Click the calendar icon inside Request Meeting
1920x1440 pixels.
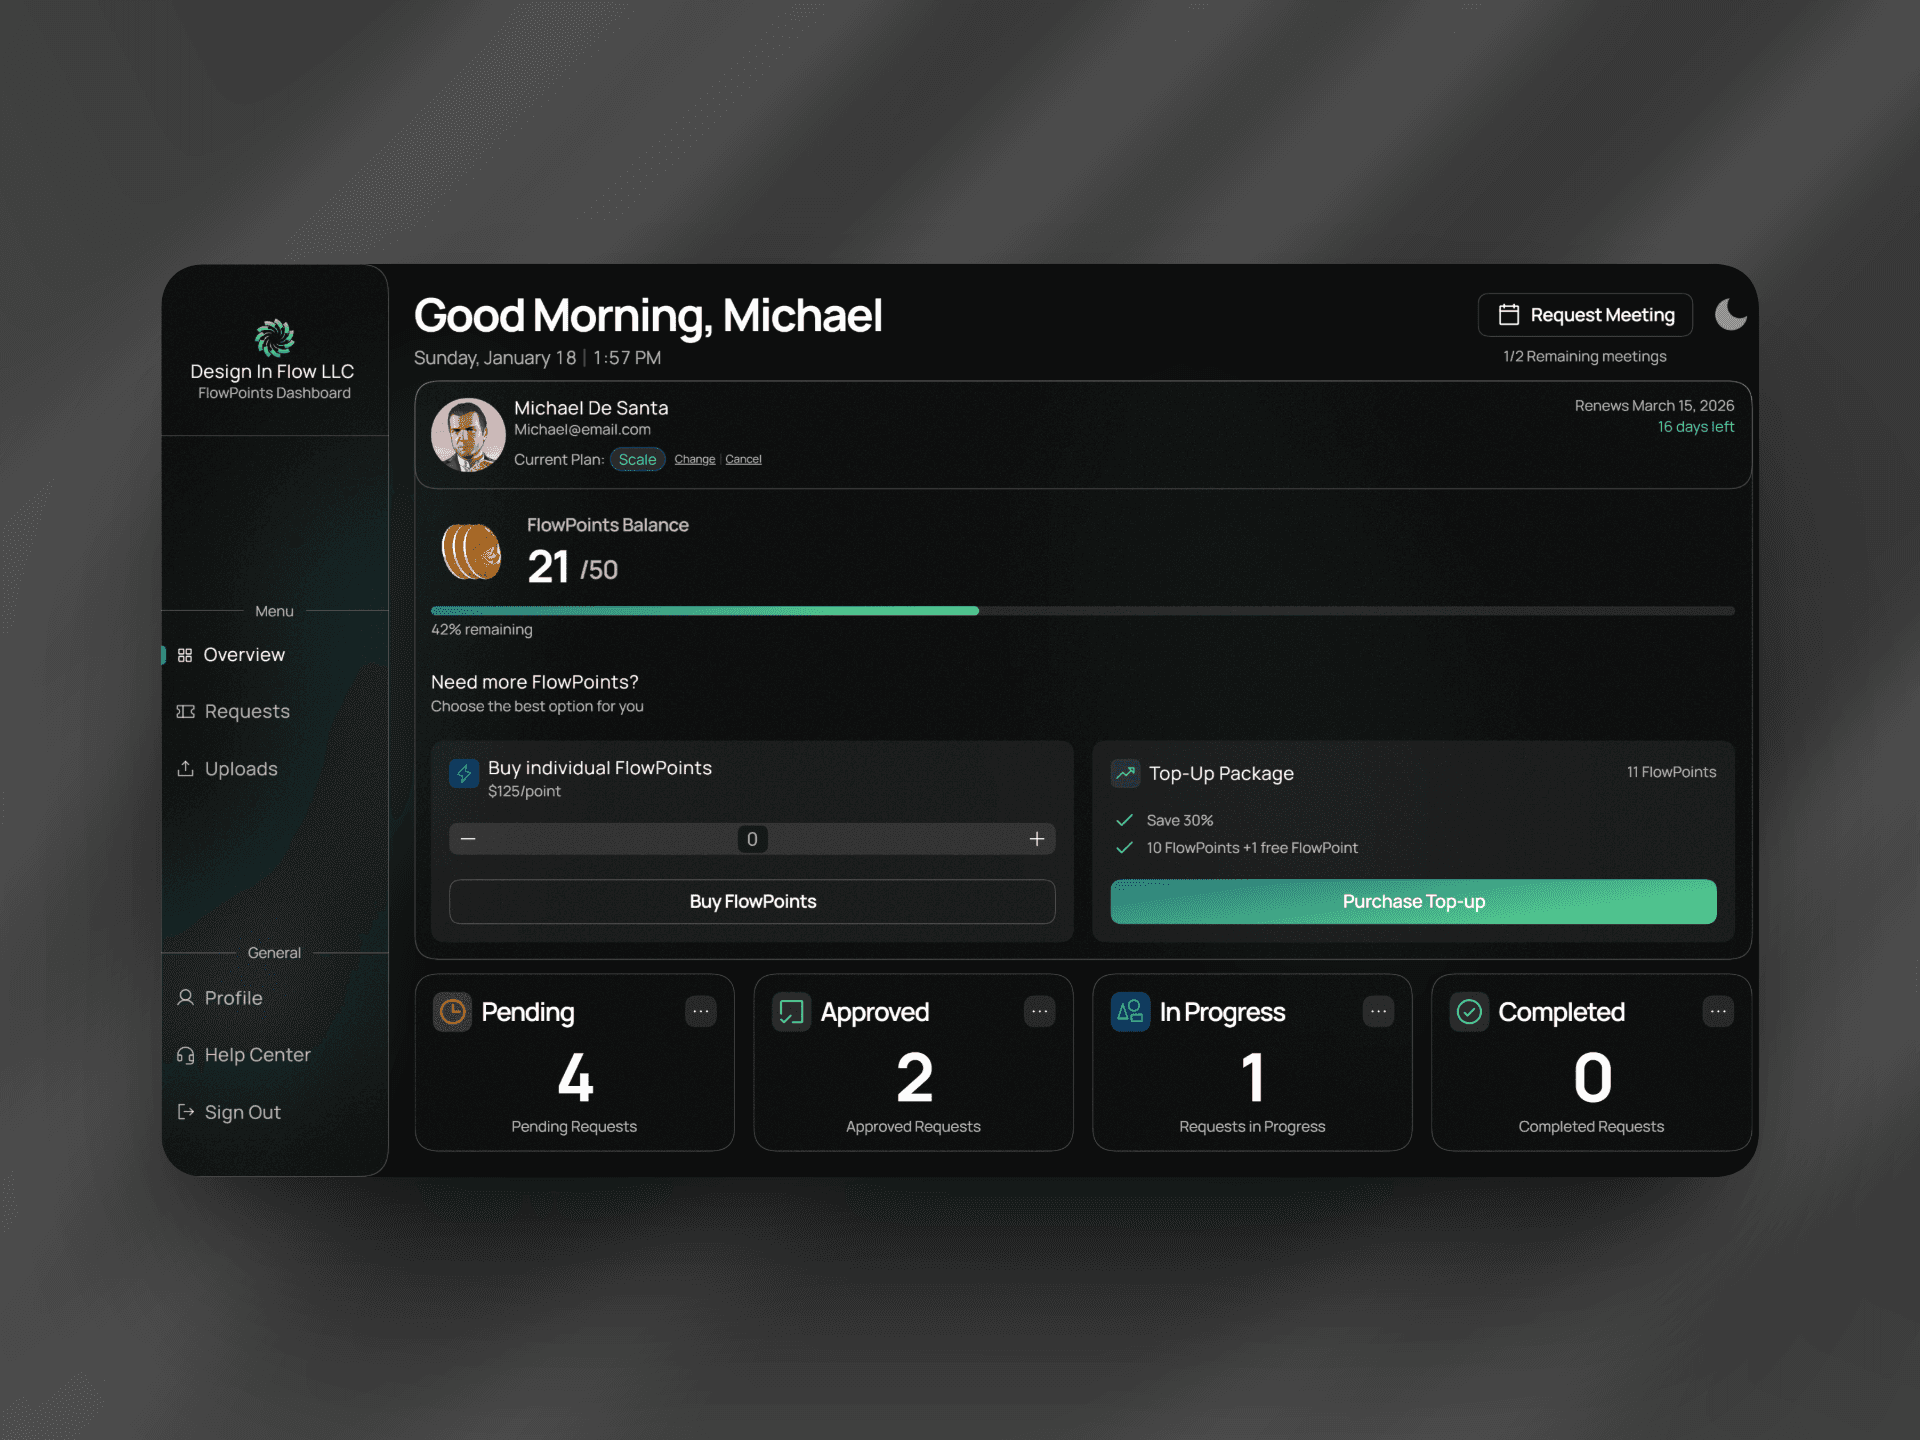tap(1508, 314)
